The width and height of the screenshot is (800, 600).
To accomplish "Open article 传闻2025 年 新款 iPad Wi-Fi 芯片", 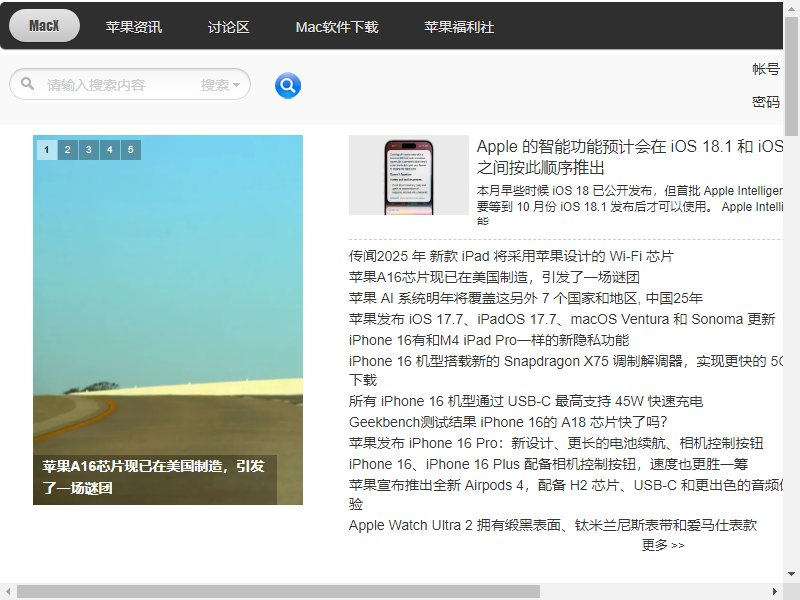I will [511, 256].
